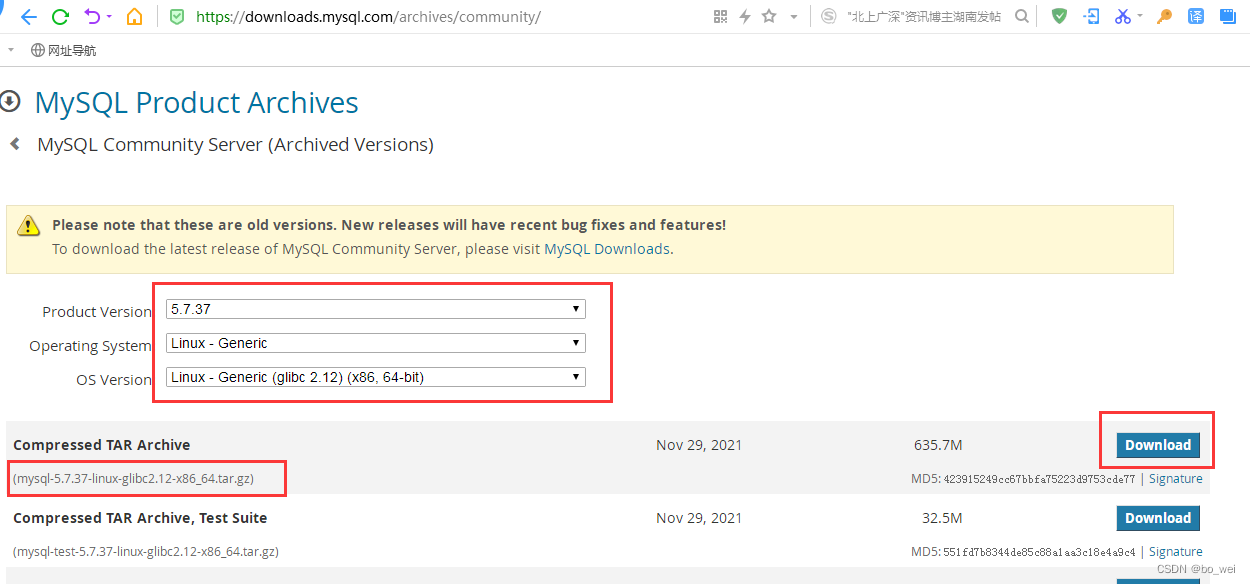Open the MySQL Downloads link
The image size is (1250, 584).
[607, 249]
